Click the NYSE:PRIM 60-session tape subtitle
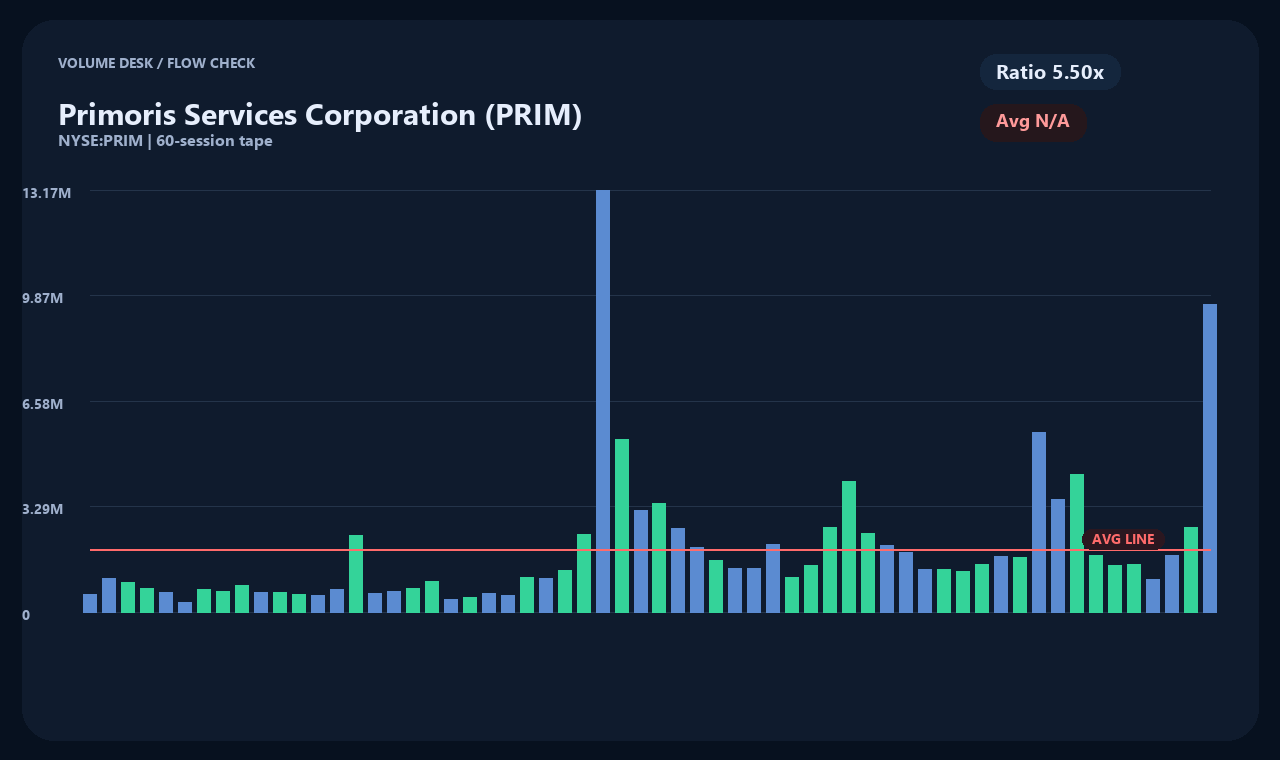 [165, 141]
